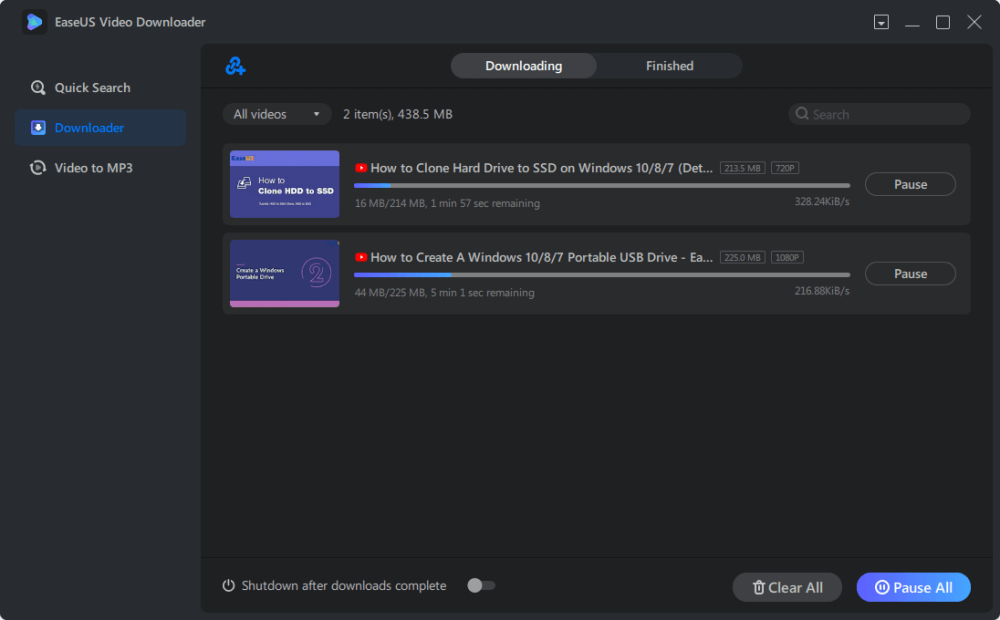Click the YouTube icon on Portable USB Drive video
Viewport: 1000px width, 620px height.
(361, 257)
